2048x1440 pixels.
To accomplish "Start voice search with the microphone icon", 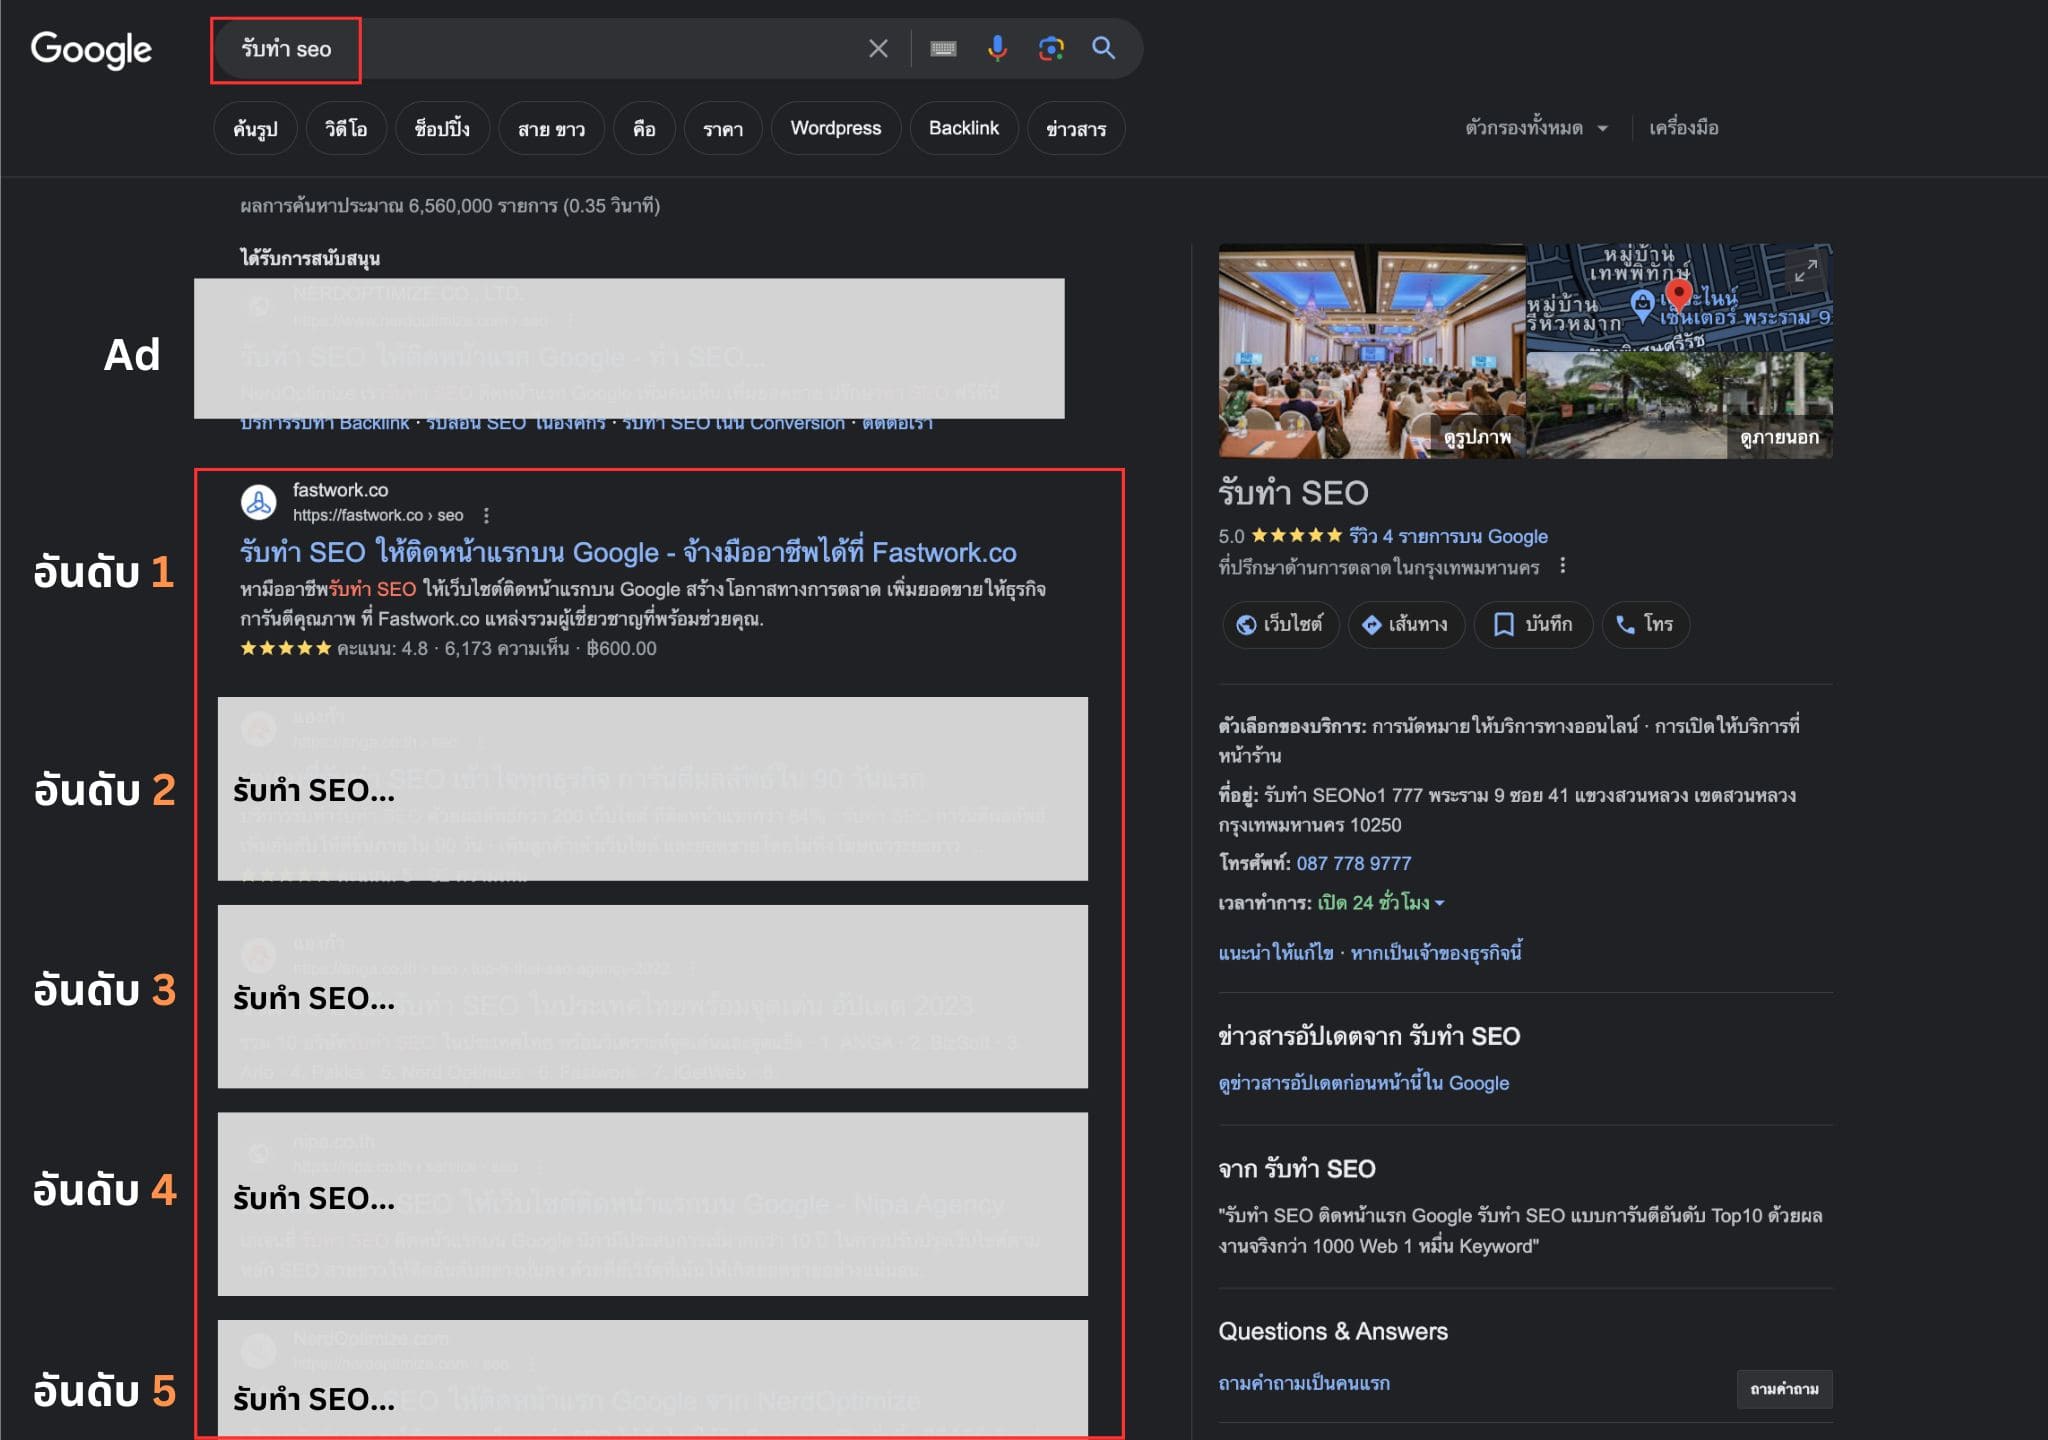I will pyautogui.click(x=997, y=48).
